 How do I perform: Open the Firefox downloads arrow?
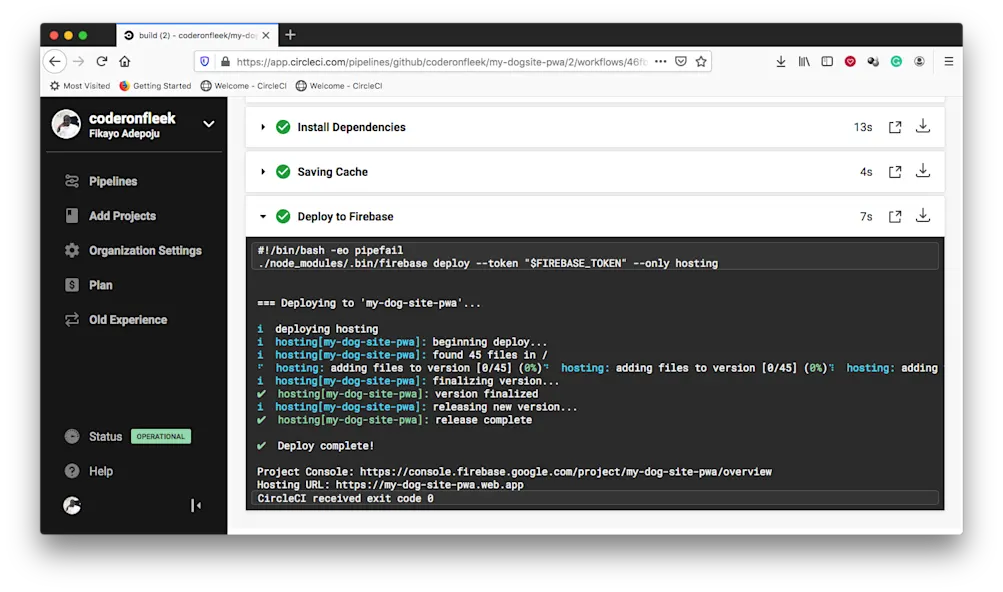[781, 61]
